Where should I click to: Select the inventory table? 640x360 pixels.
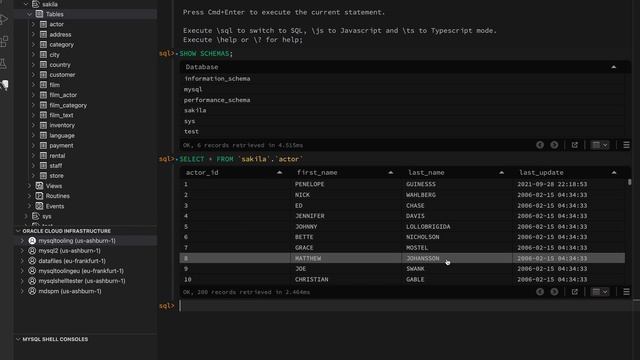pos(62,125)
